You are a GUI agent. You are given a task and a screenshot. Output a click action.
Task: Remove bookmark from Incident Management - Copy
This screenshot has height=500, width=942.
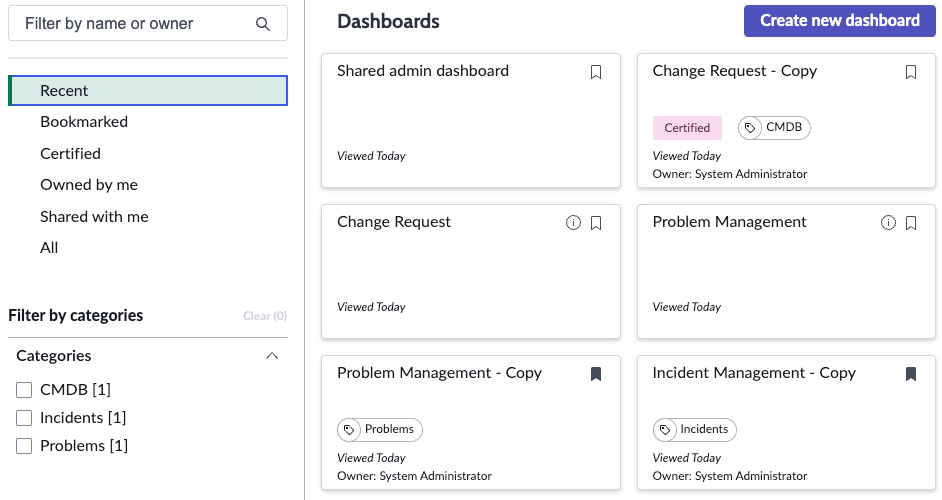911,374
